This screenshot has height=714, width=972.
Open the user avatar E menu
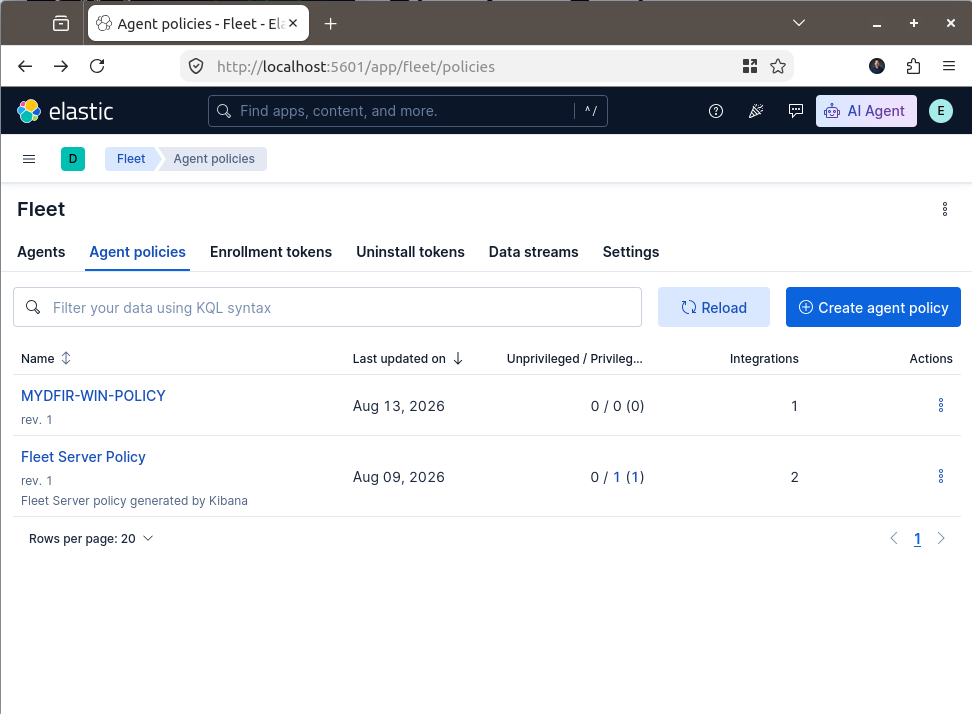click(940, 111)
